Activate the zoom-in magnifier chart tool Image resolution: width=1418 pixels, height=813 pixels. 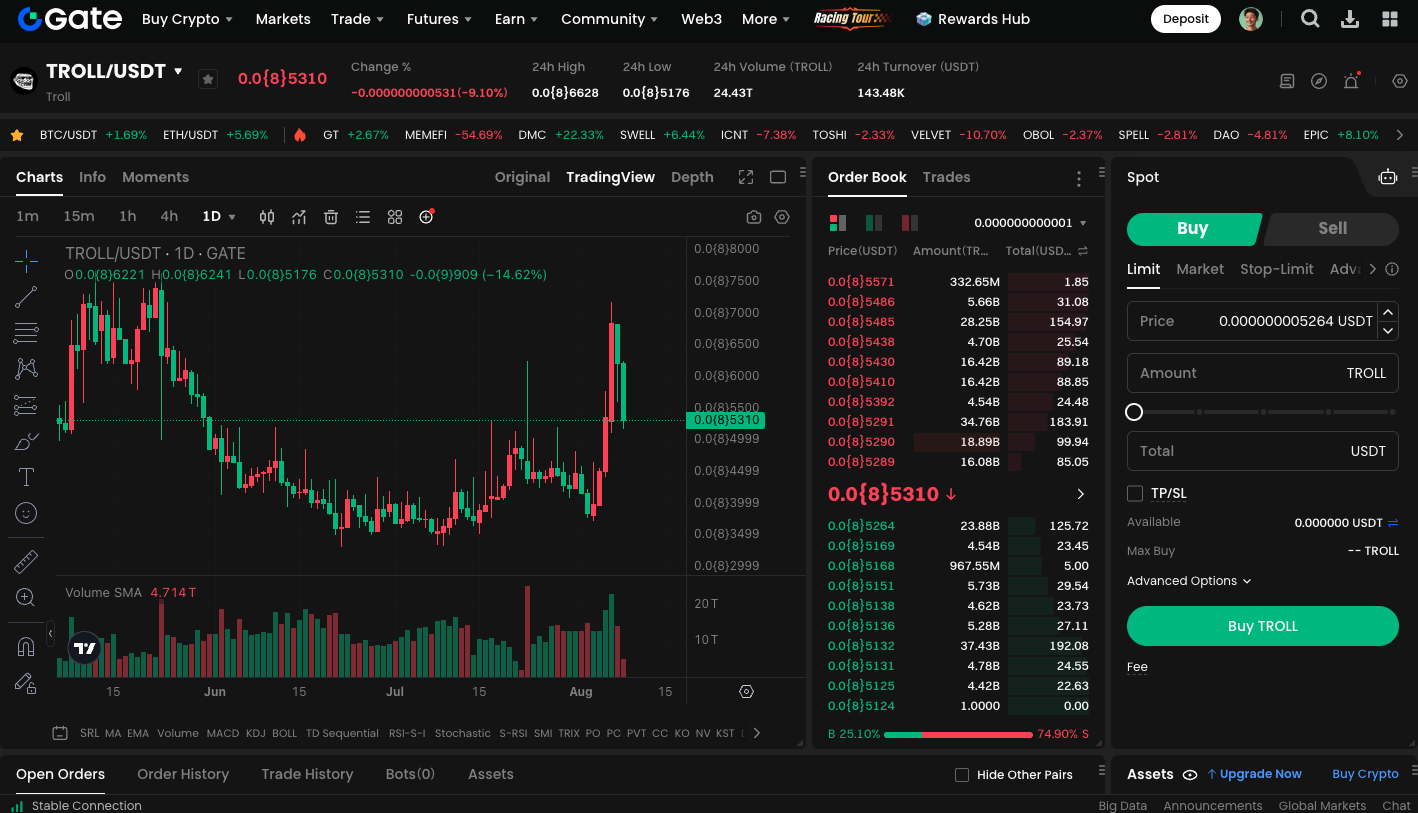26,597
